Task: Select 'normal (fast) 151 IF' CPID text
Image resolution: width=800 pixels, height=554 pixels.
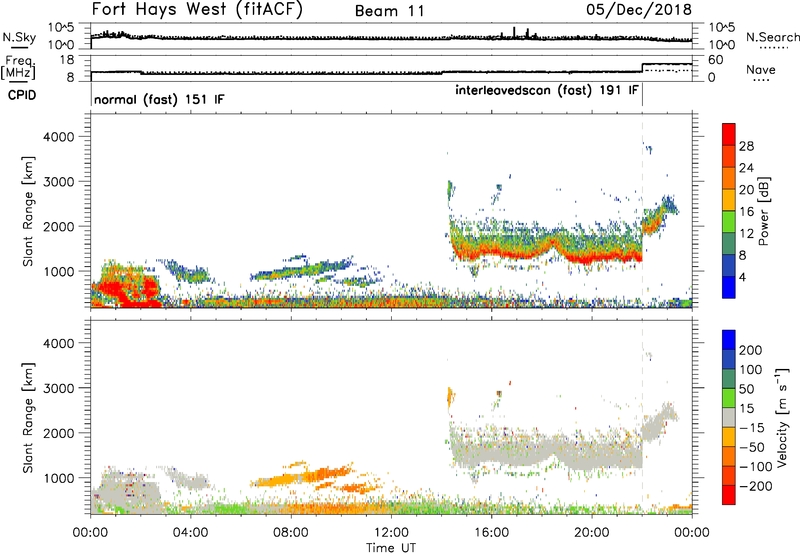Action: pyautogui.click(x=159, y=99)
